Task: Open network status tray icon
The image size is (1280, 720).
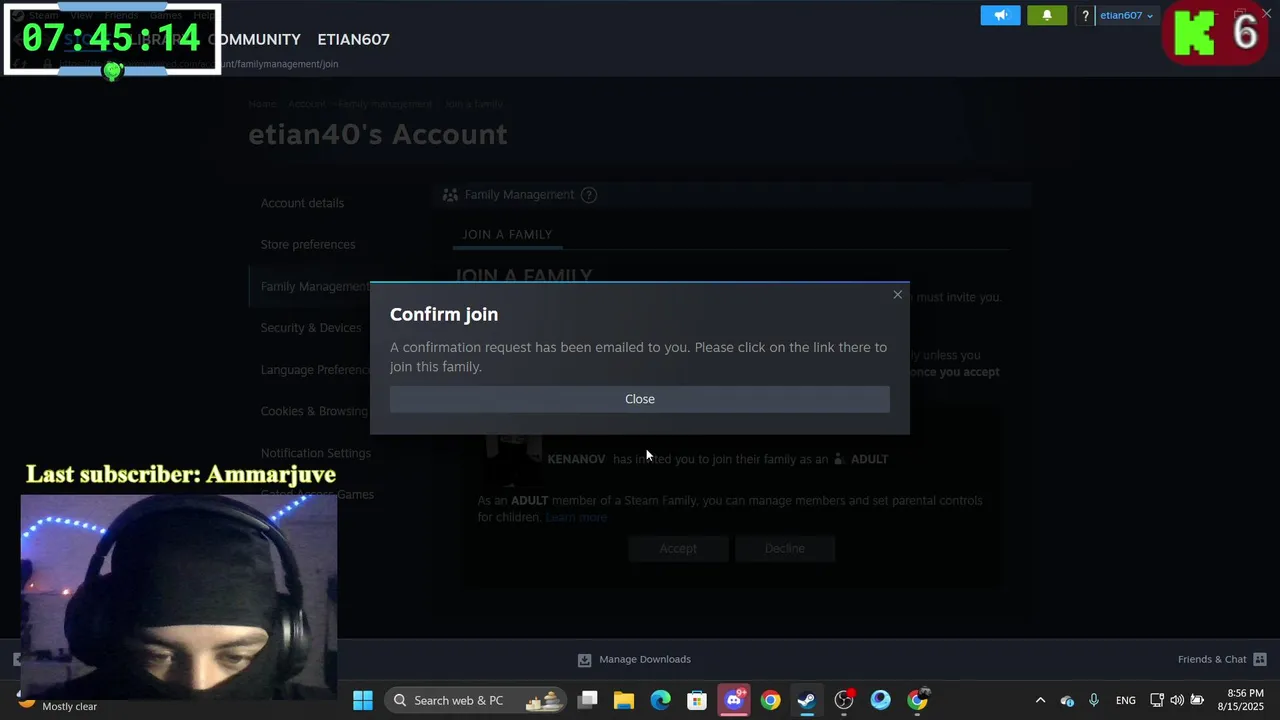Action: [x=1157, y=700]
